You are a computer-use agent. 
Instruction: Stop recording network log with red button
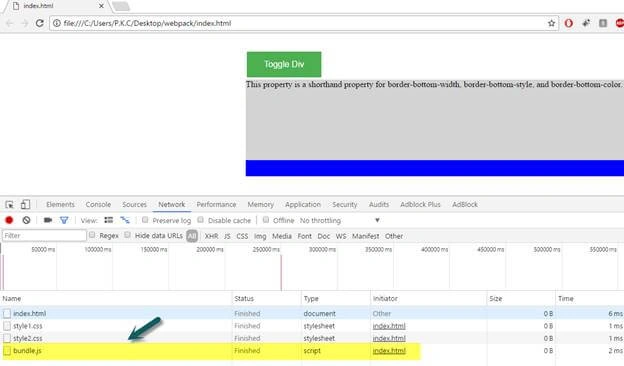(x=9, y=220)
